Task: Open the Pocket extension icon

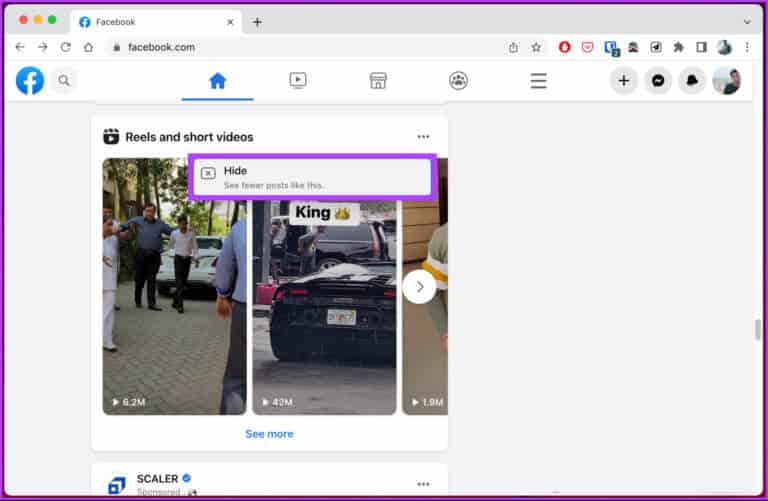Action: (587, 47)
